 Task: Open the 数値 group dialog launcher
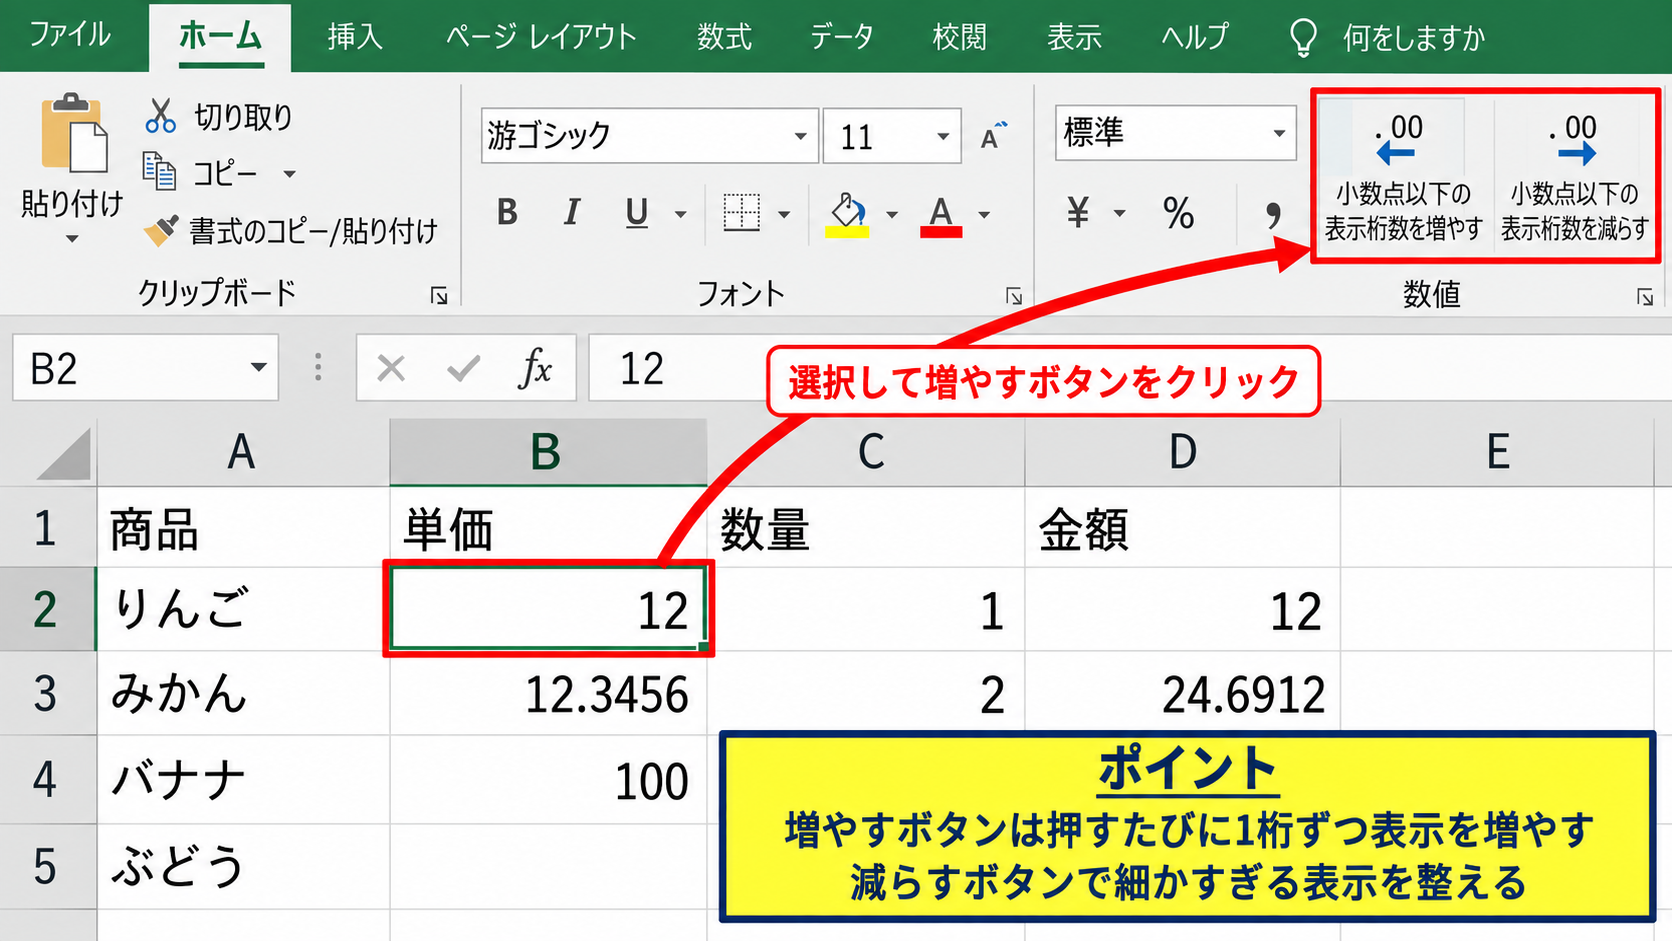click(x=1644, y=296)
